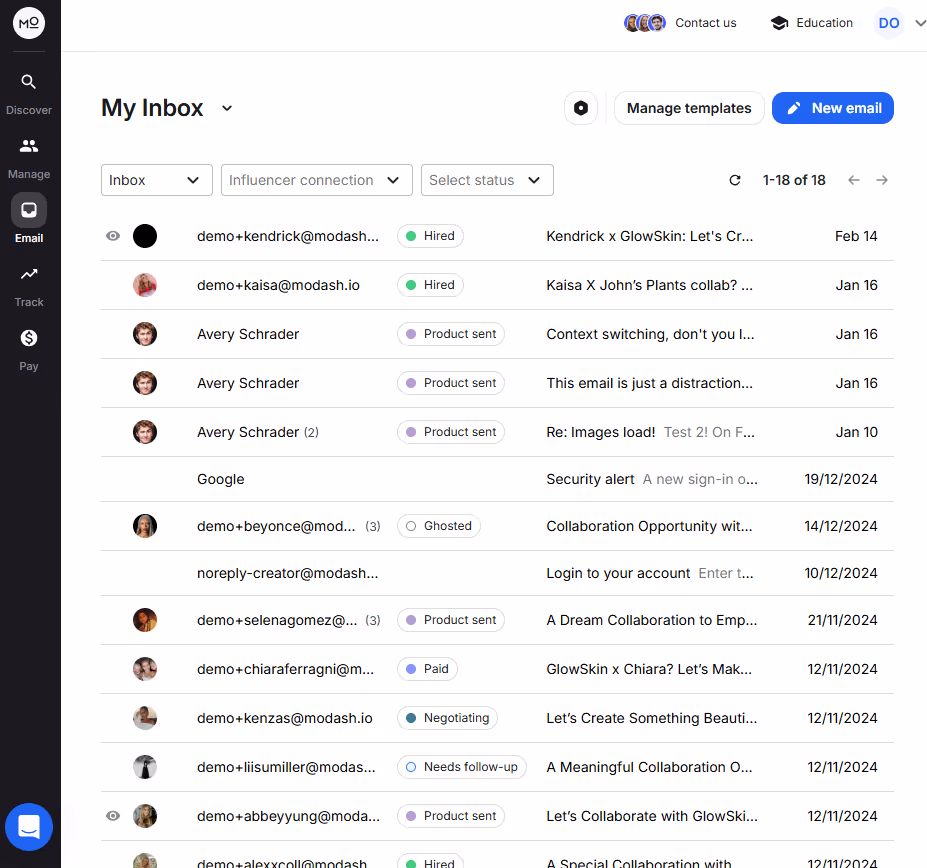
Task: Open the DO user avatar
Action: click(x=889, y=23)
